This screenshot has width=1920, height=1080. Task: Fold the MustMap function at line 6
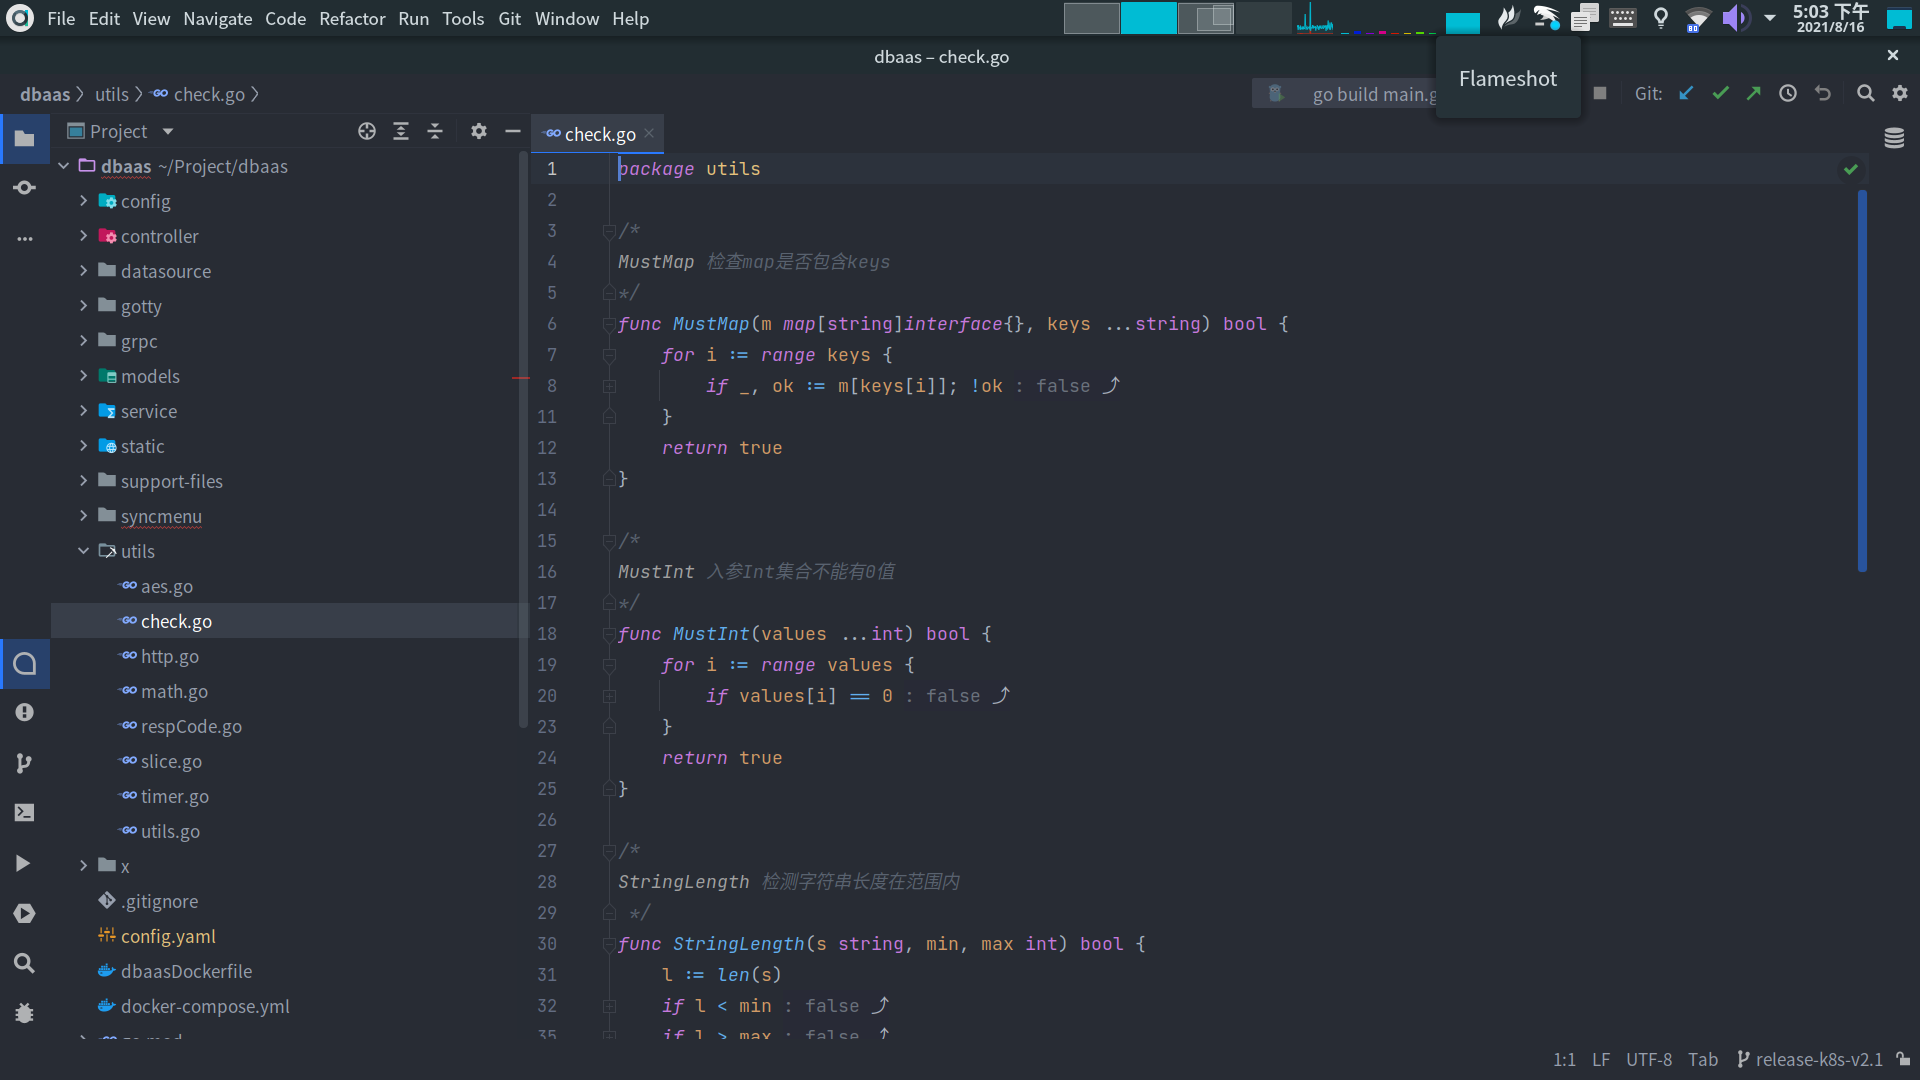[x=609, y=324]
